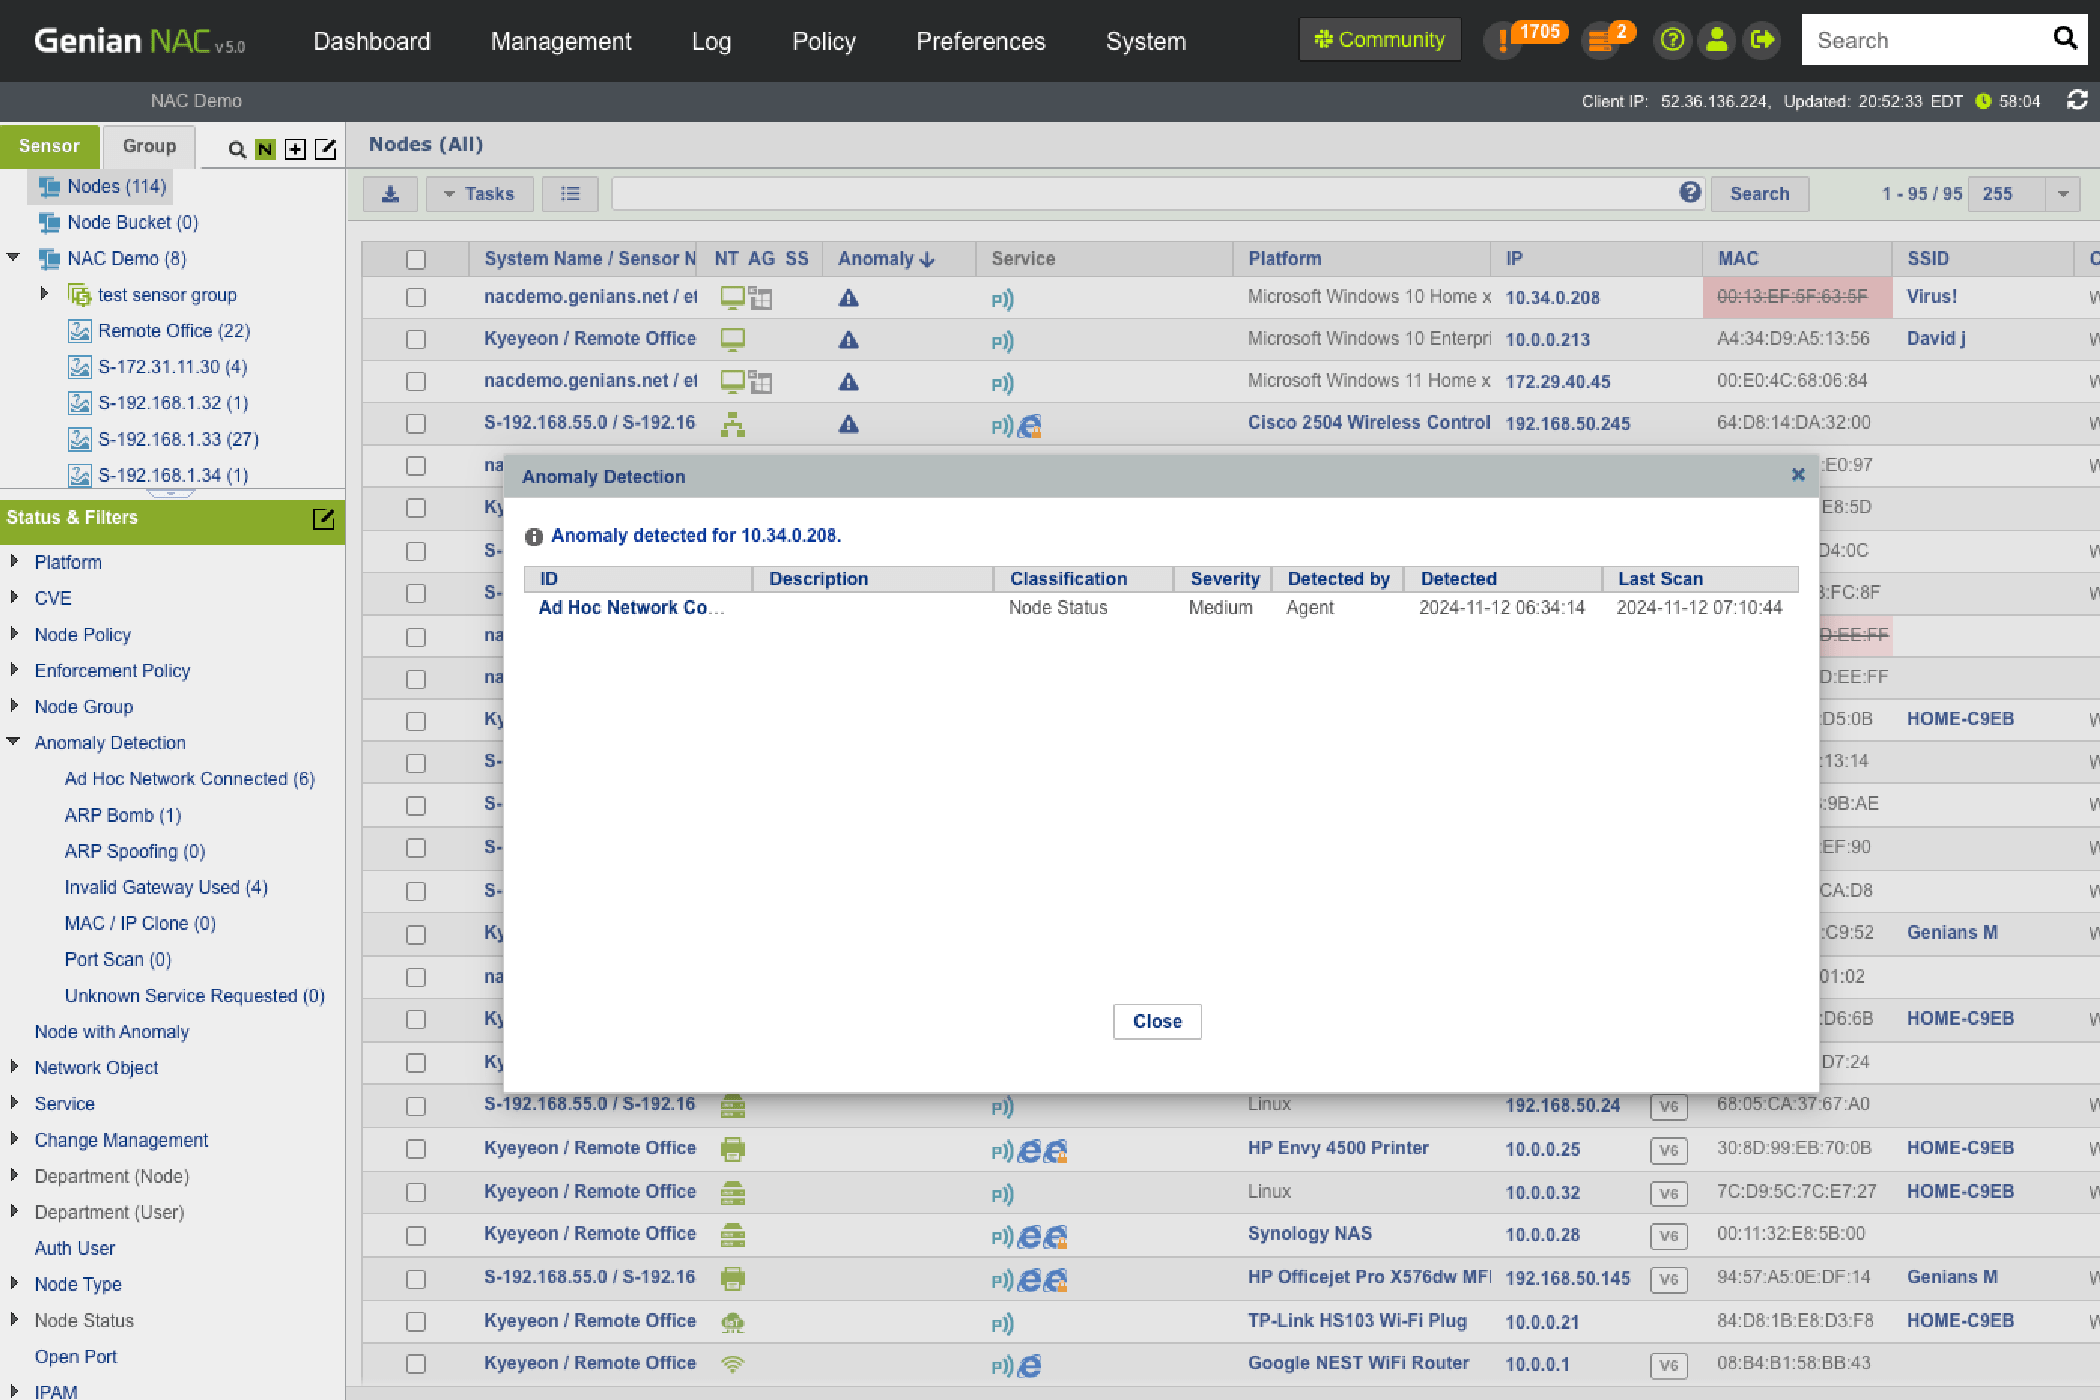The width and height of the screenshot is (2100, 1400).
Task: Click the refresh icon near the session timer
Action: [2077, 100]
